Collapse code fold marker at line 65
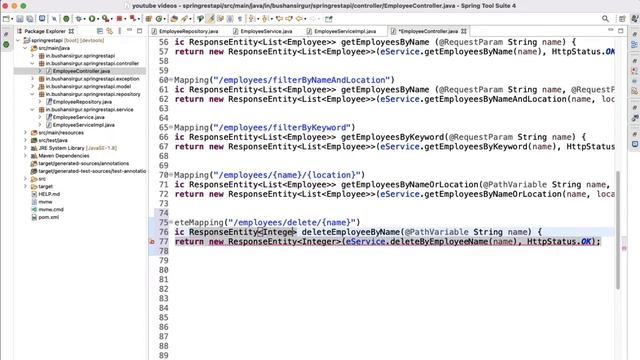 pos(171,127)
